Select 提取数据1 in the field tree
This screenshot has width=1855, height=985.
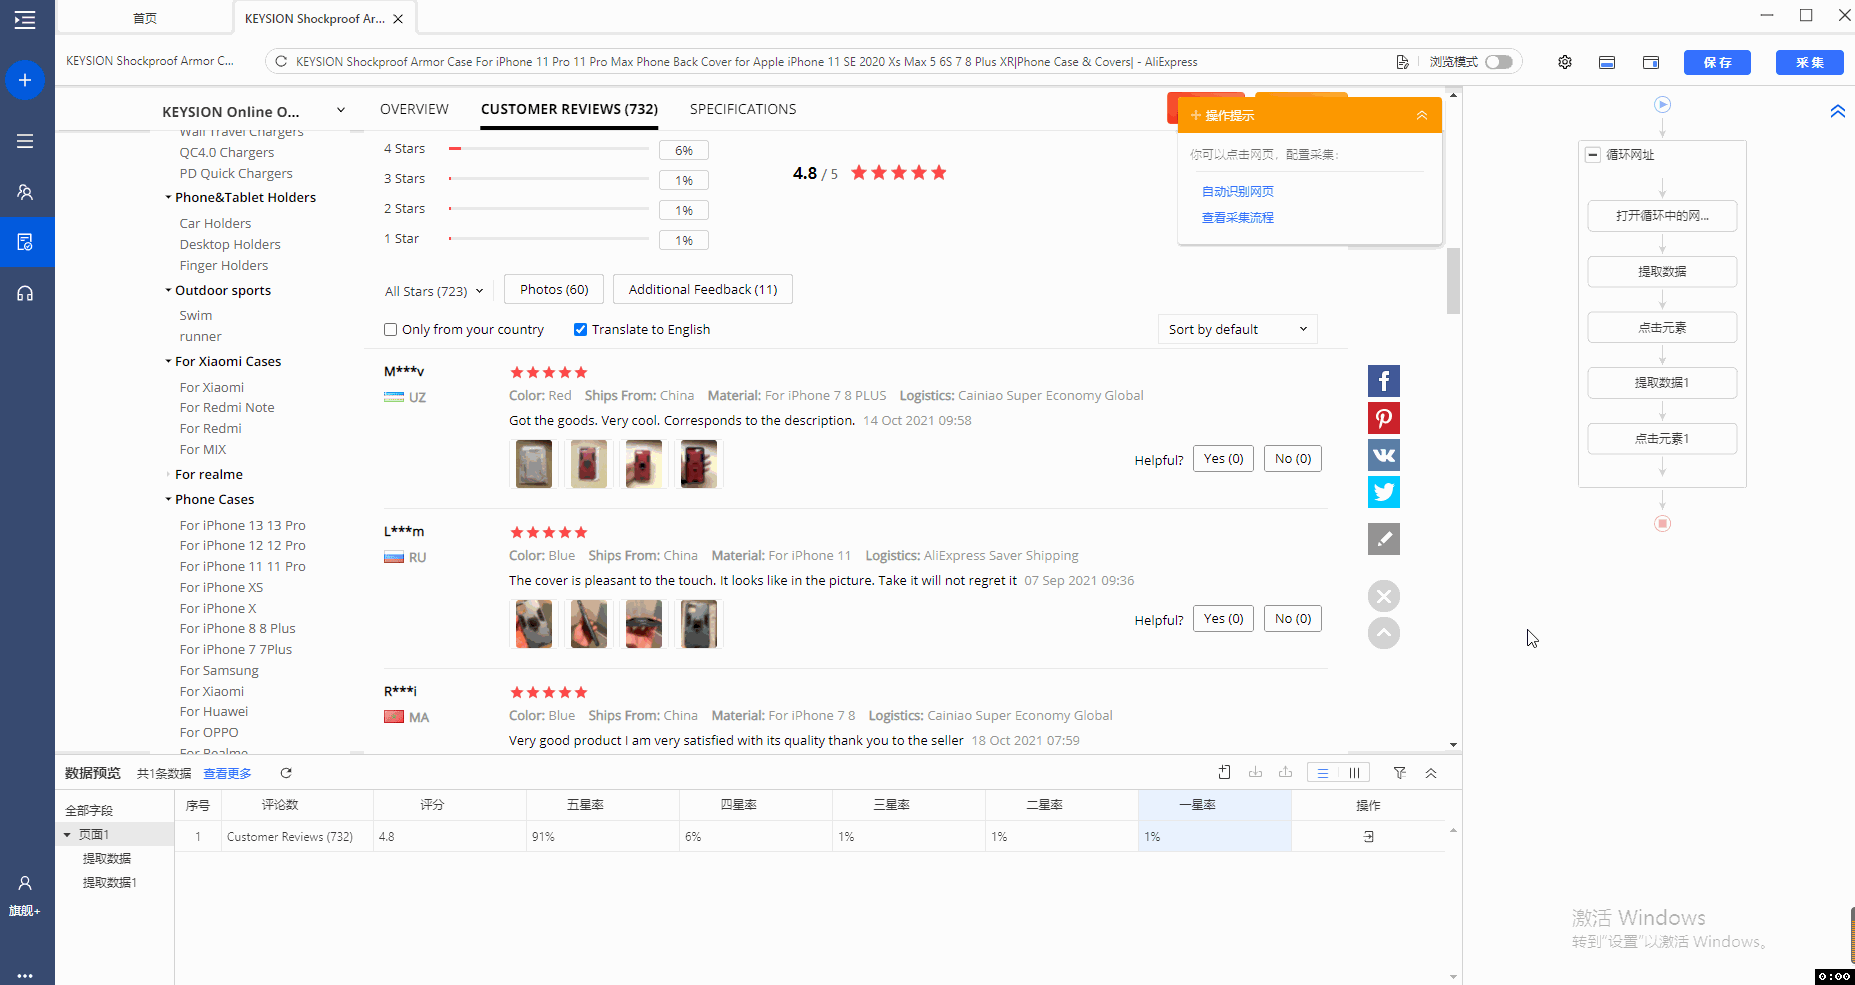pyautogui.click(x=109, y=883)
